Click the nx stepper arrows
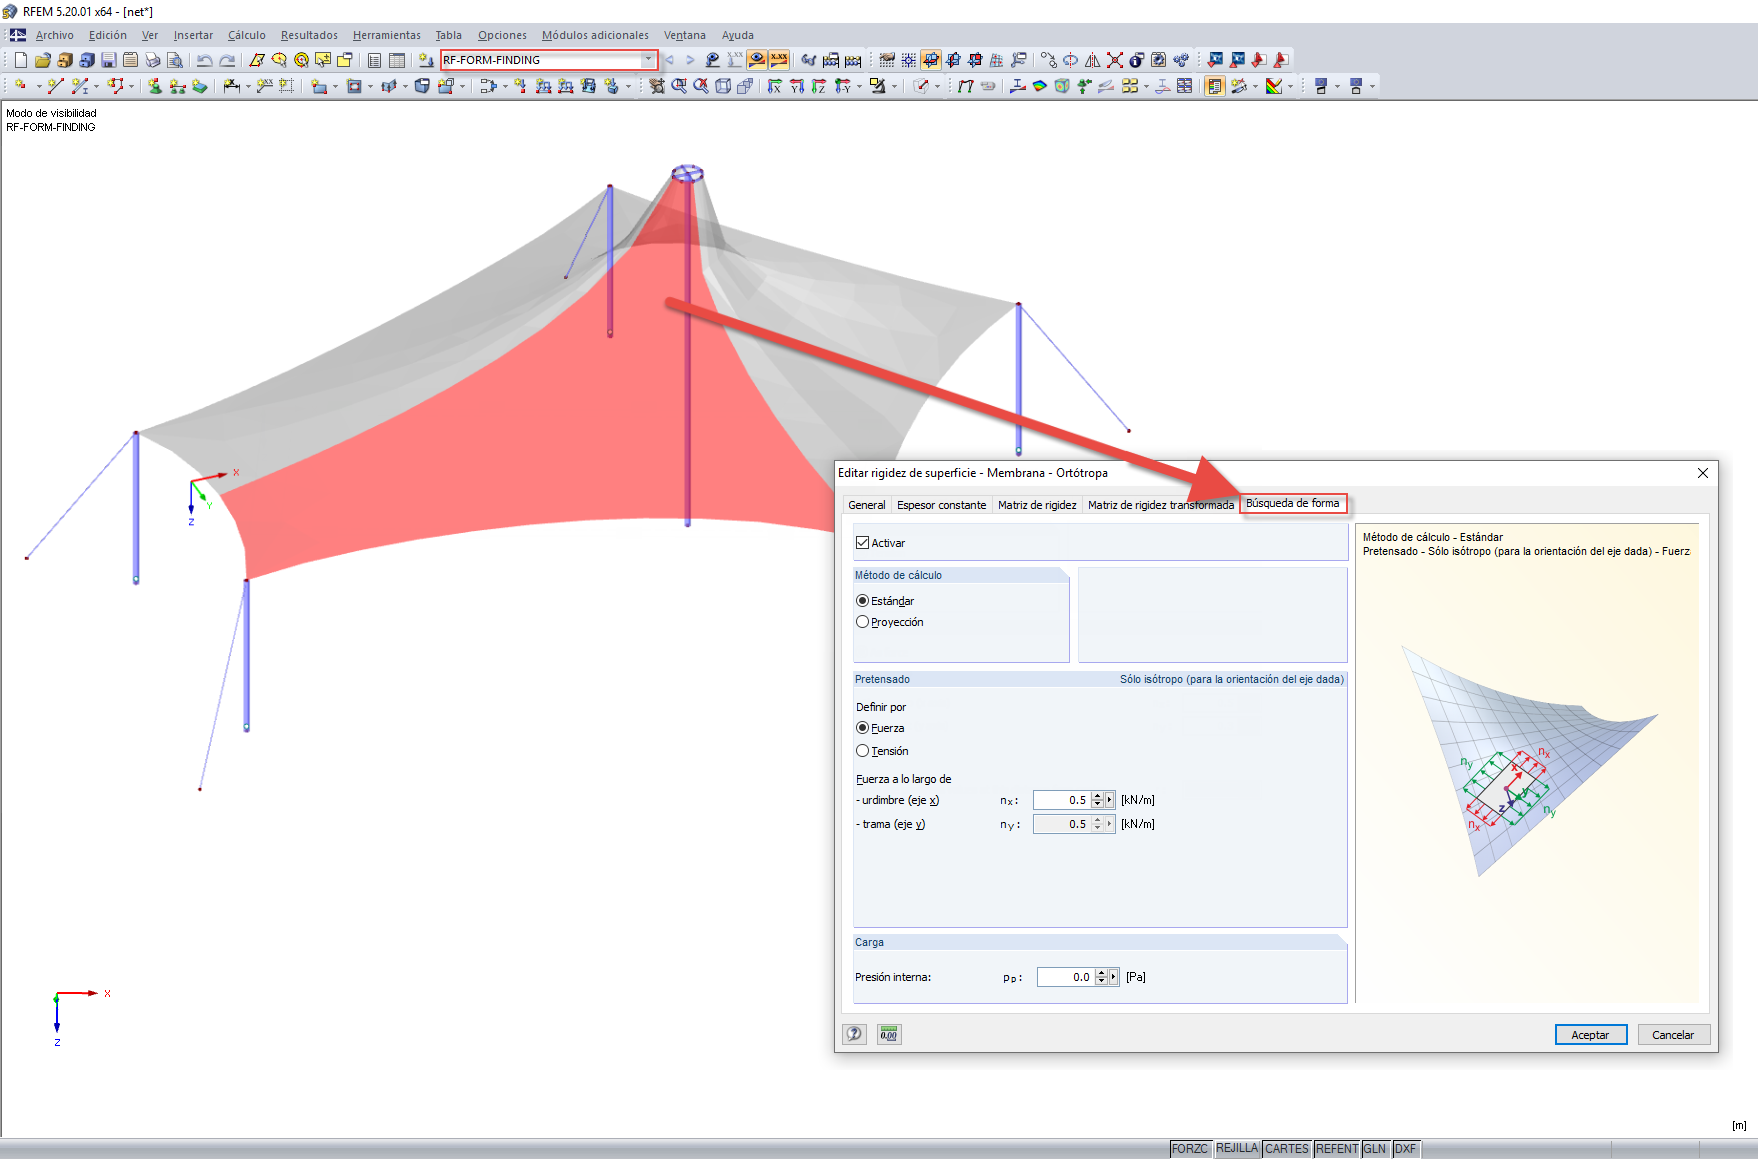1758x1159 pixels. [x=1097, y=800]
